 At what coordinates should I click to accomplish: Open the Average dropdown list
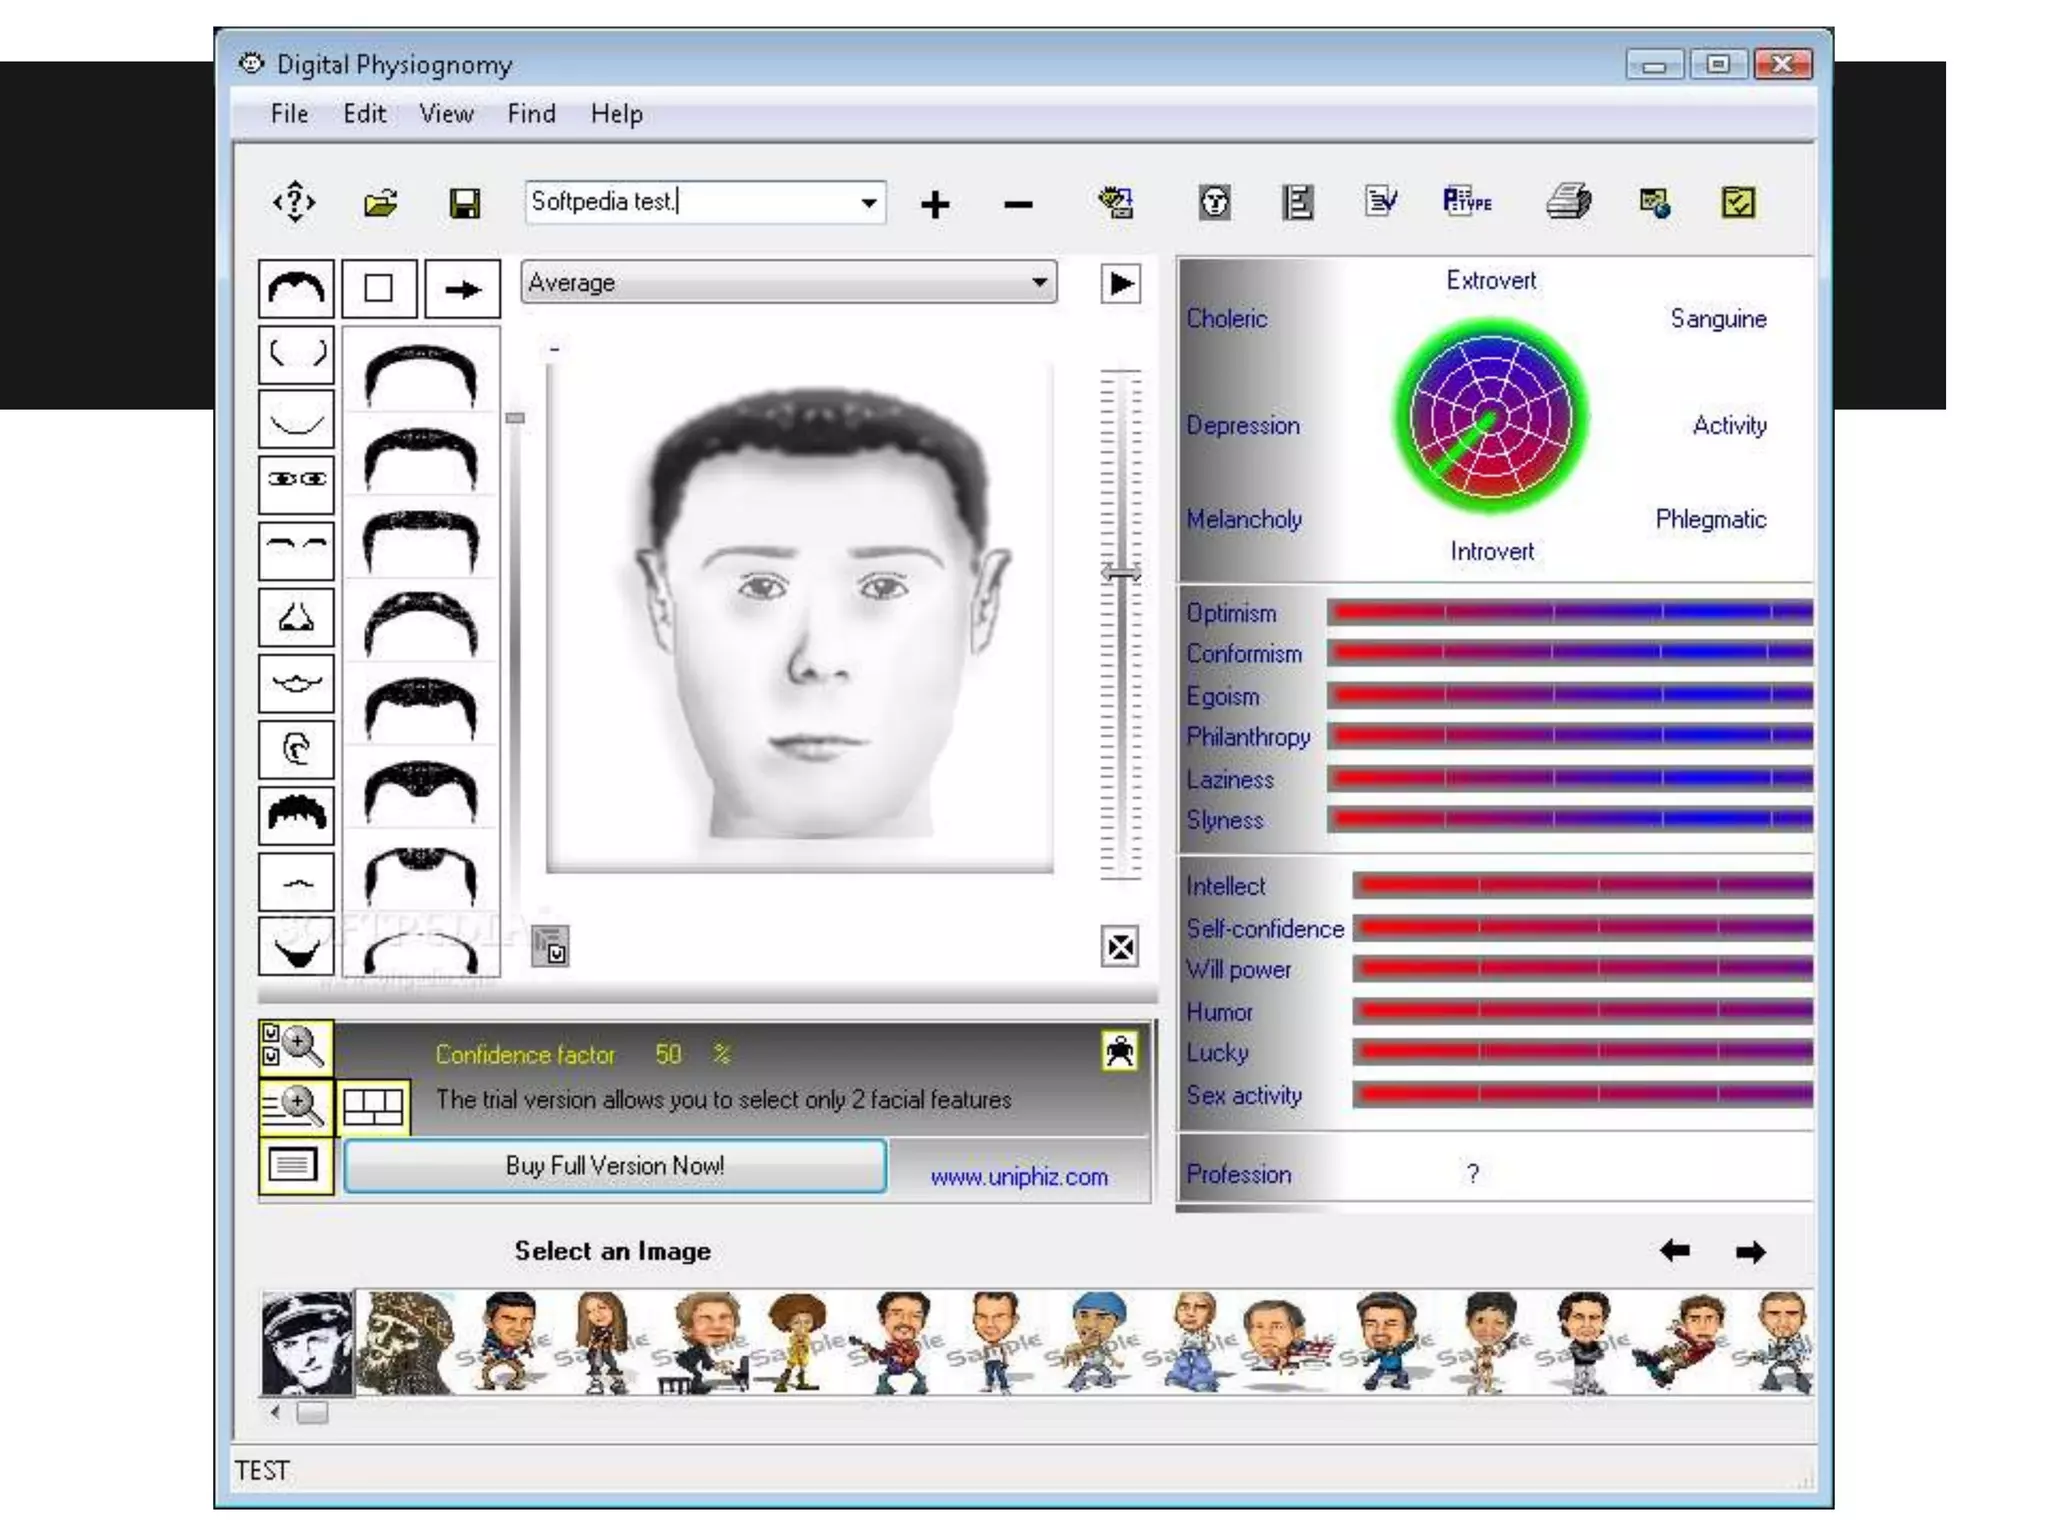(1039, 283)
